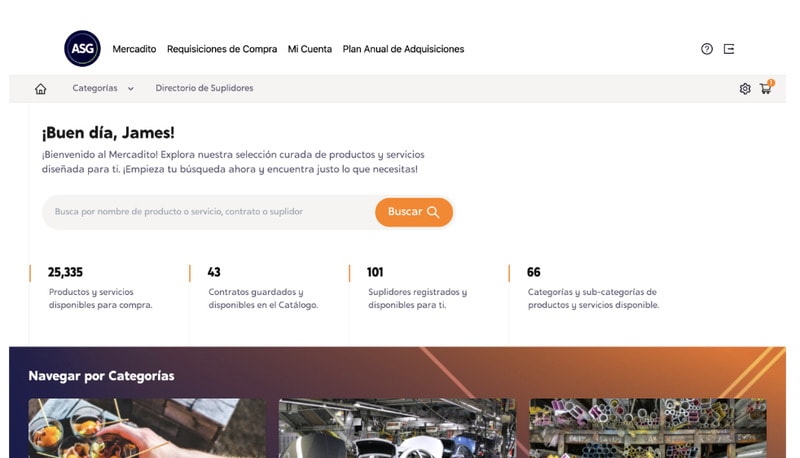Click the ASG logo

[x=82, y=49]
